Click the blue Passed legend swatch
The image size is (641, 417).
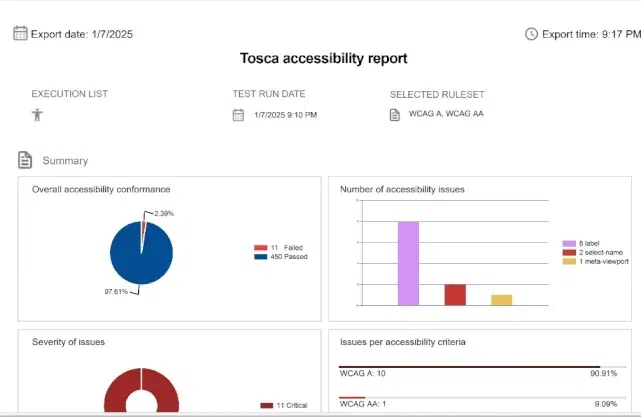point(261,257)
